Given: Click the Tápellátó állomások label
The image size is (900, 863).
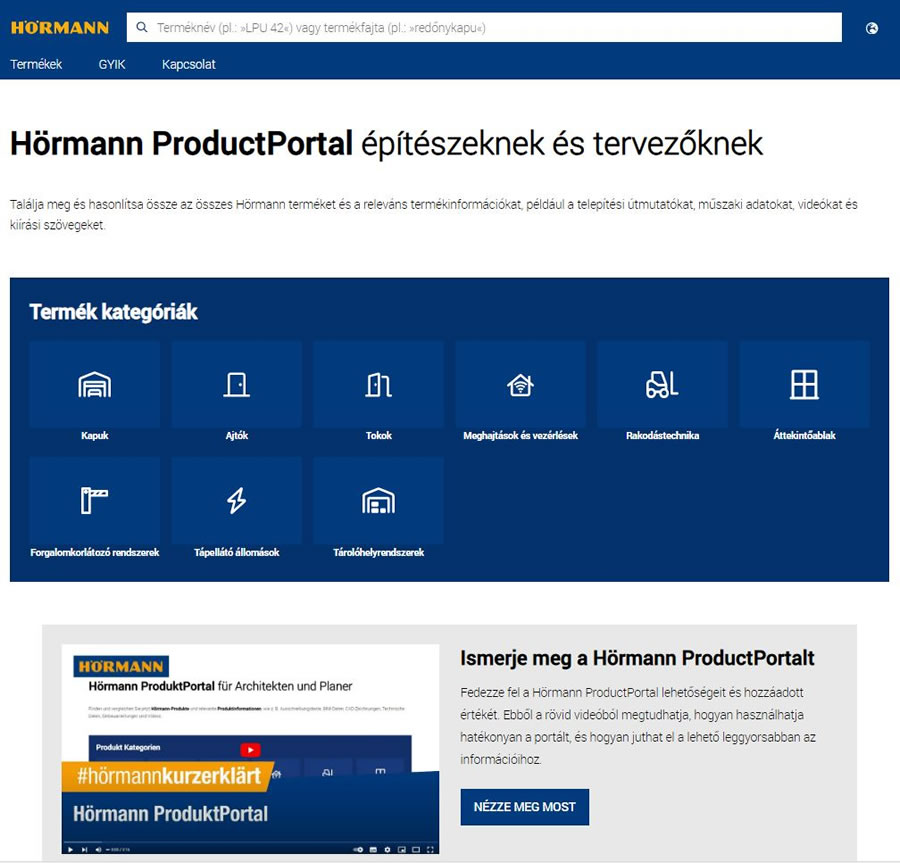Looking at the screenshot, I should click(236, 552).
